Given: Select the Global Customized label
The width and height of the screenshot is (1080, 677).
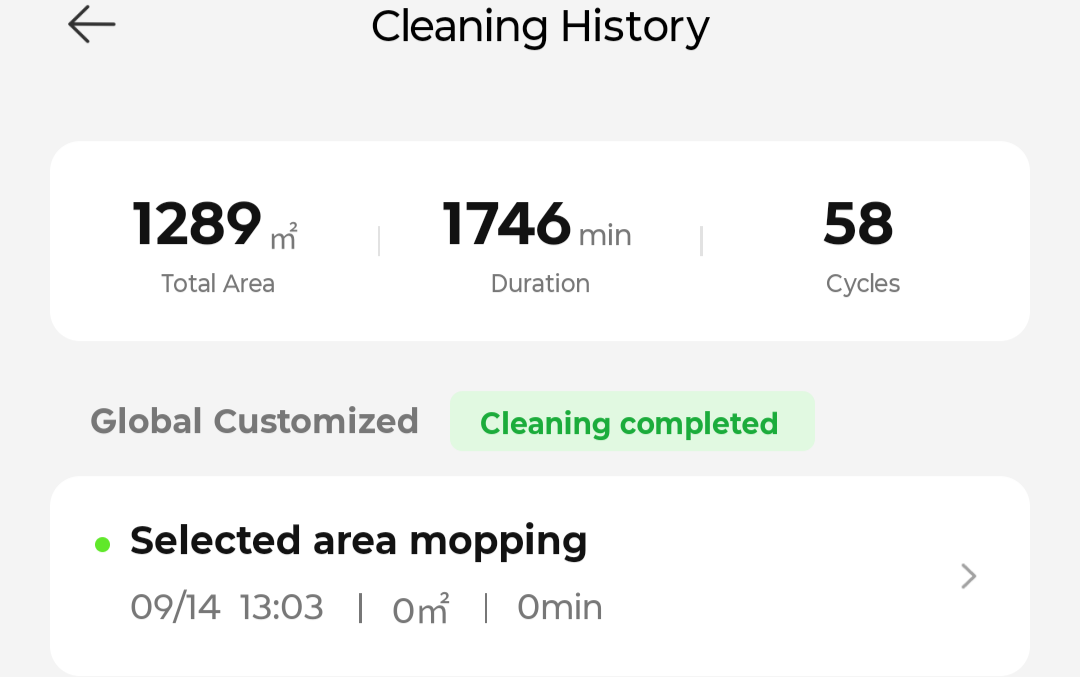Looking at the screenshot, I should 254,421.
